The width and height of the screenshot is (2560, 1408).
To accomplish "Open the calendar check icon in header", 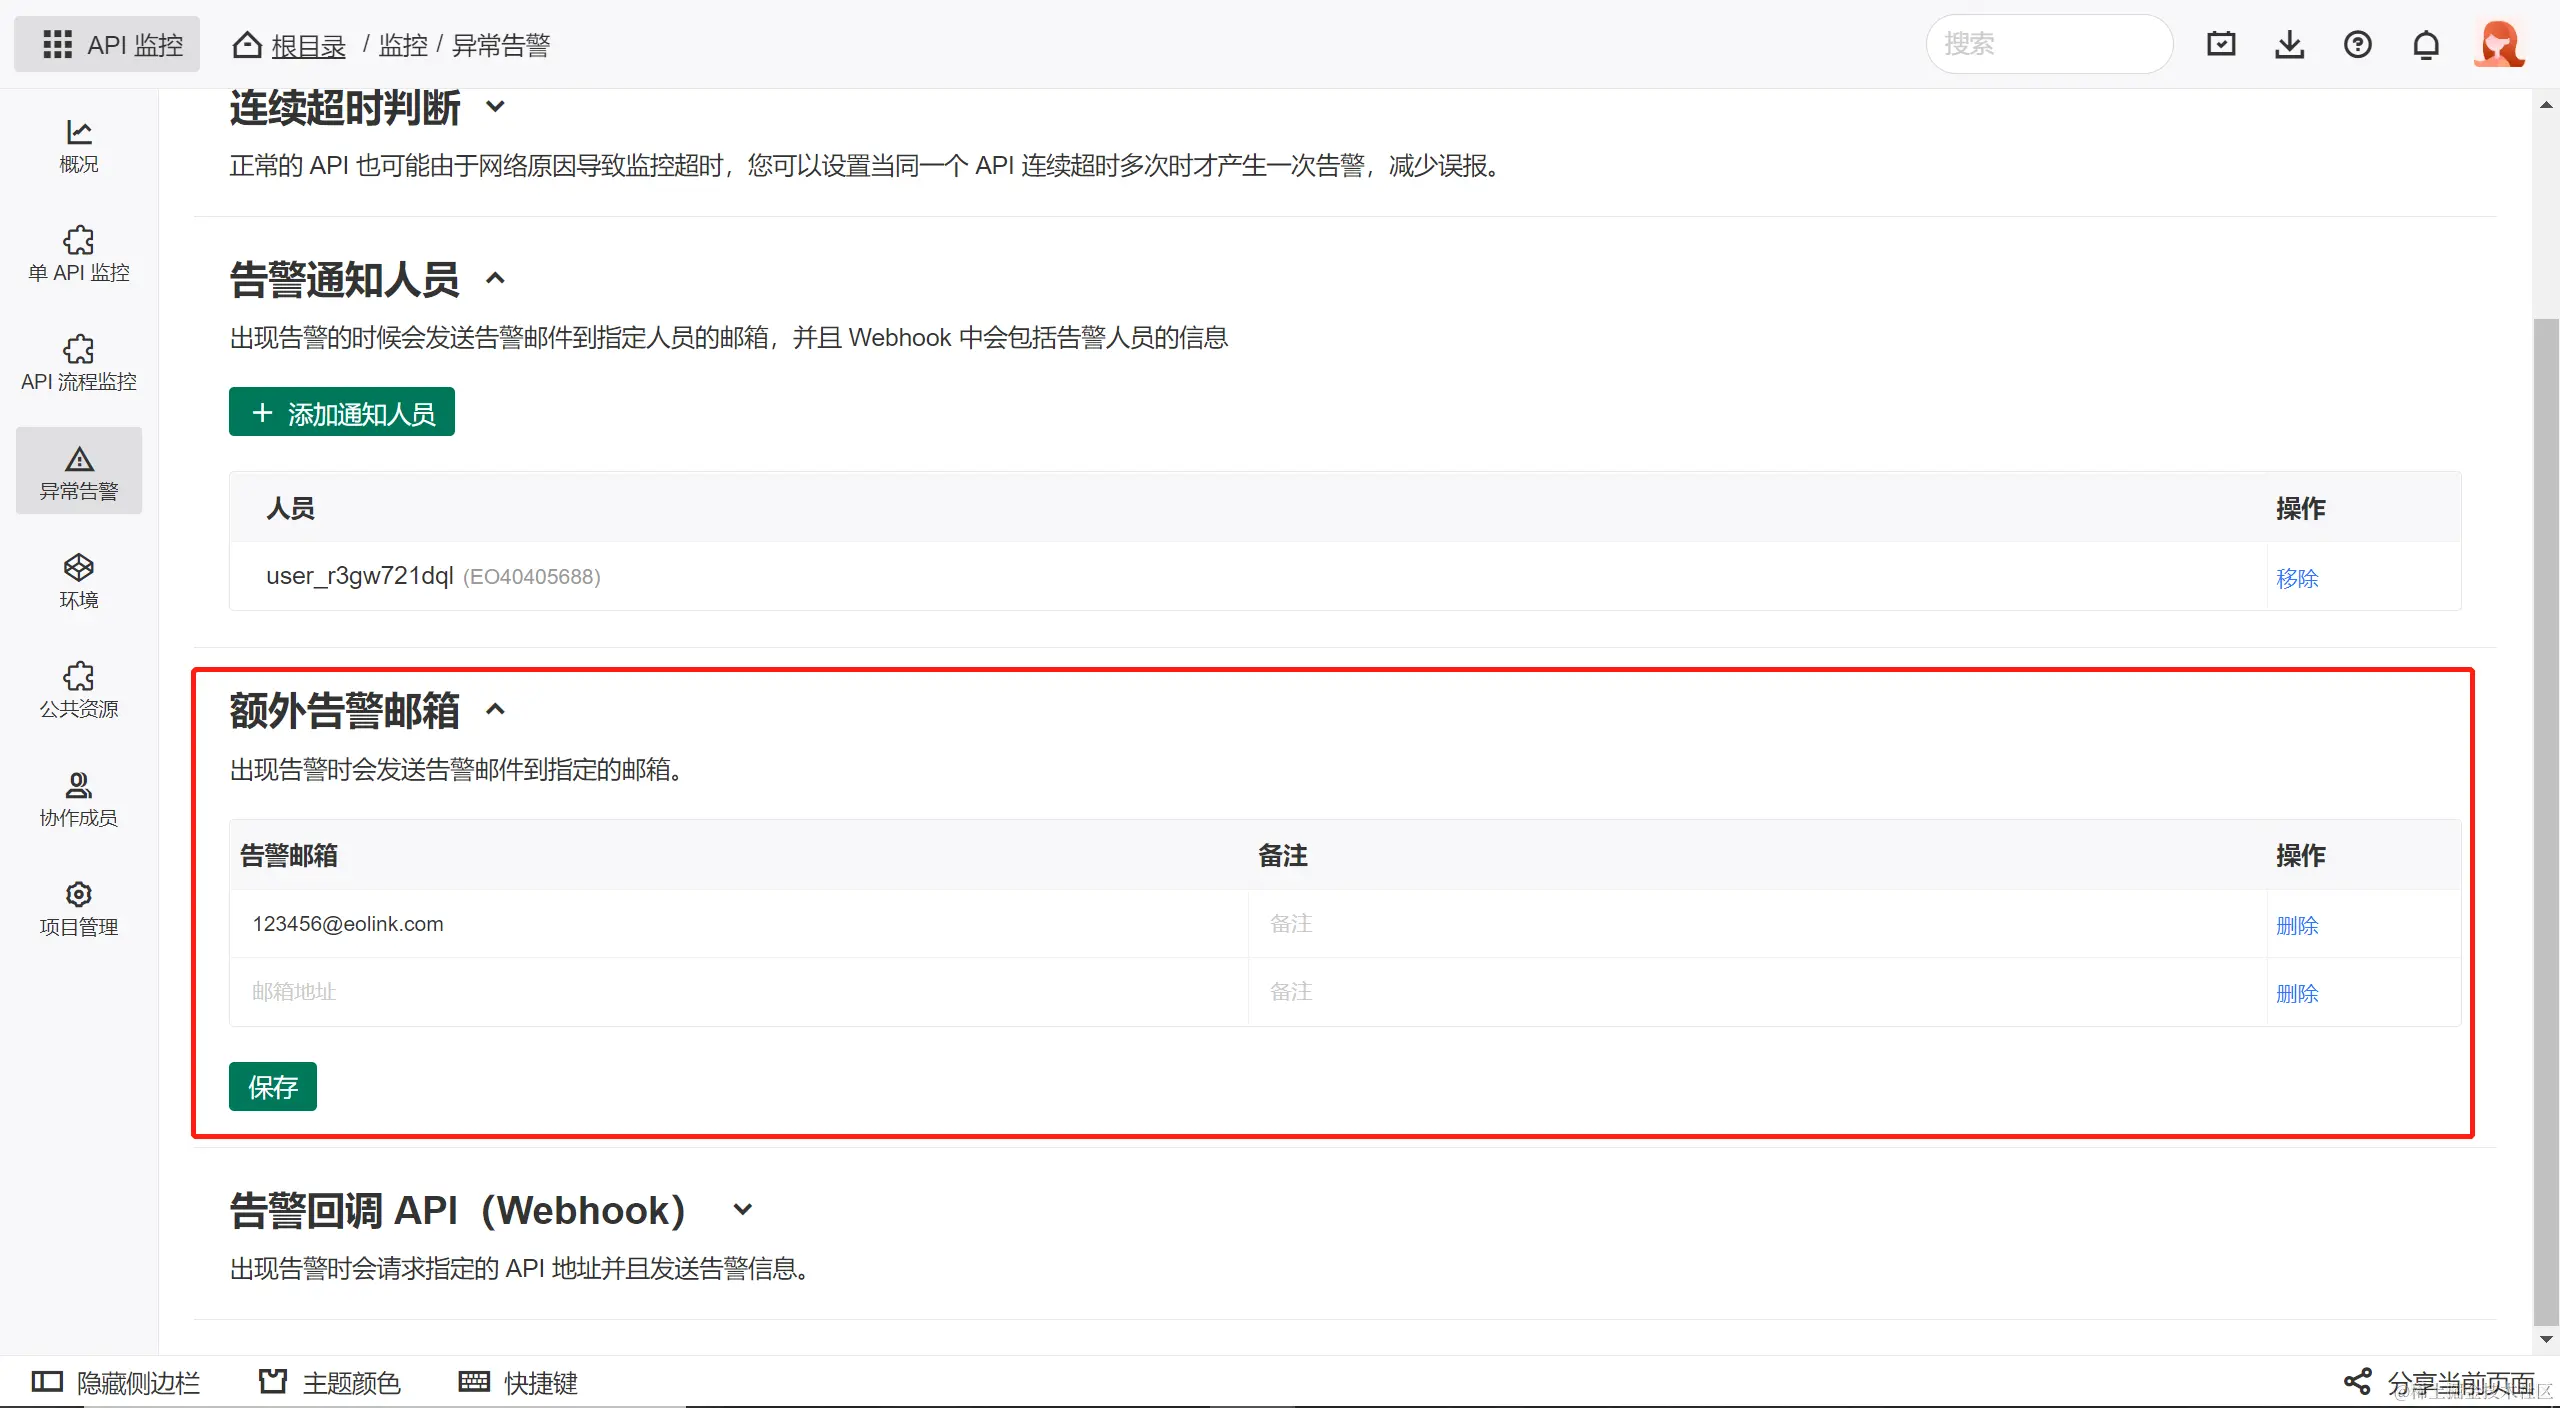I will [2221, 44].
